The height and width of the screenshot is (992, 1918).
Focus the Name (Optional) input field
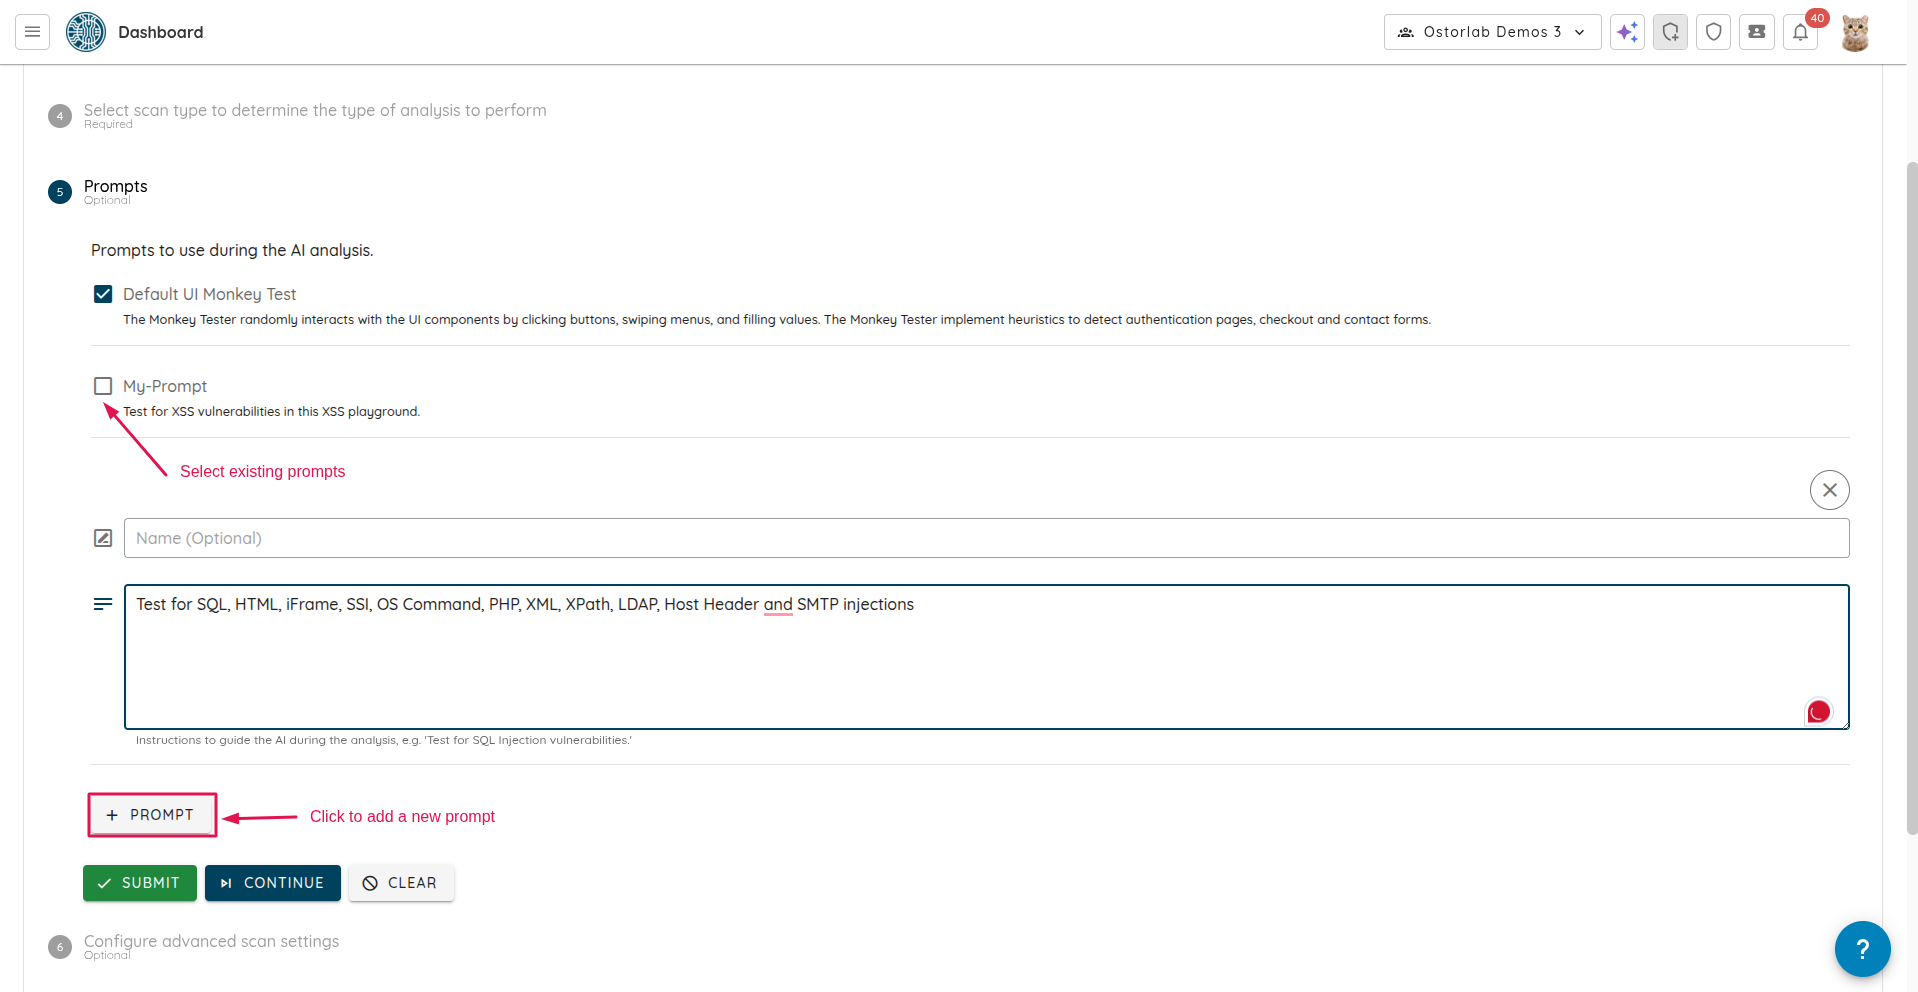tap(985, 538)
